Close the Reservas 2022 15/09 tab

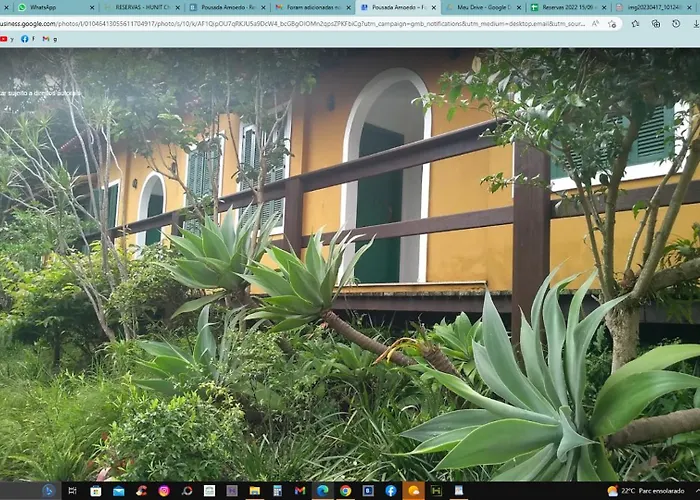(x=604, y=8)
